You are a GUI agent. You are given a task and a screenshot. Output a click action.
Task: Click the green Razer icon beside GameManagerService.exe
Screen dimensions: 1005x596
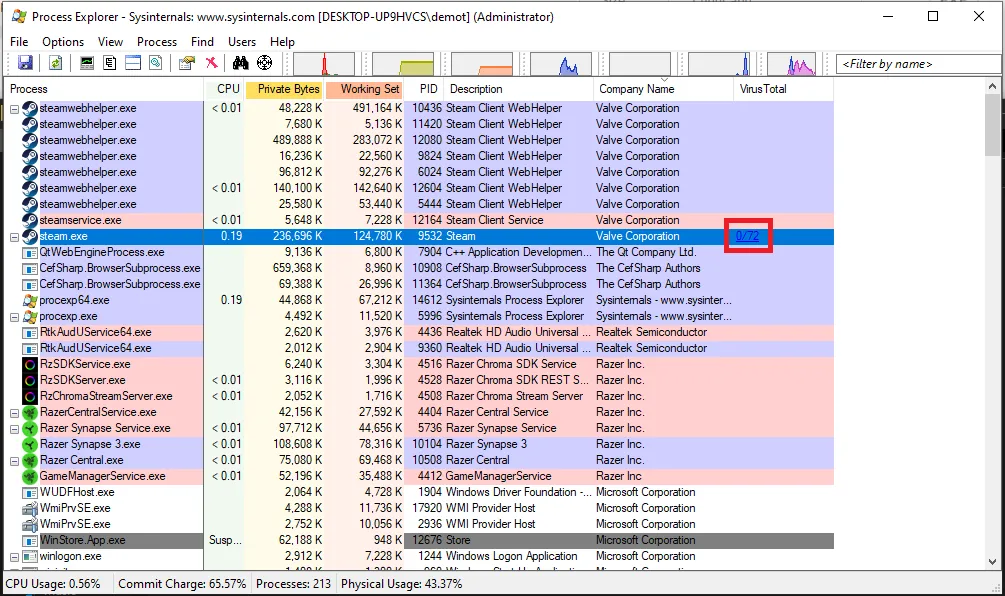click(x=30, y=476)
